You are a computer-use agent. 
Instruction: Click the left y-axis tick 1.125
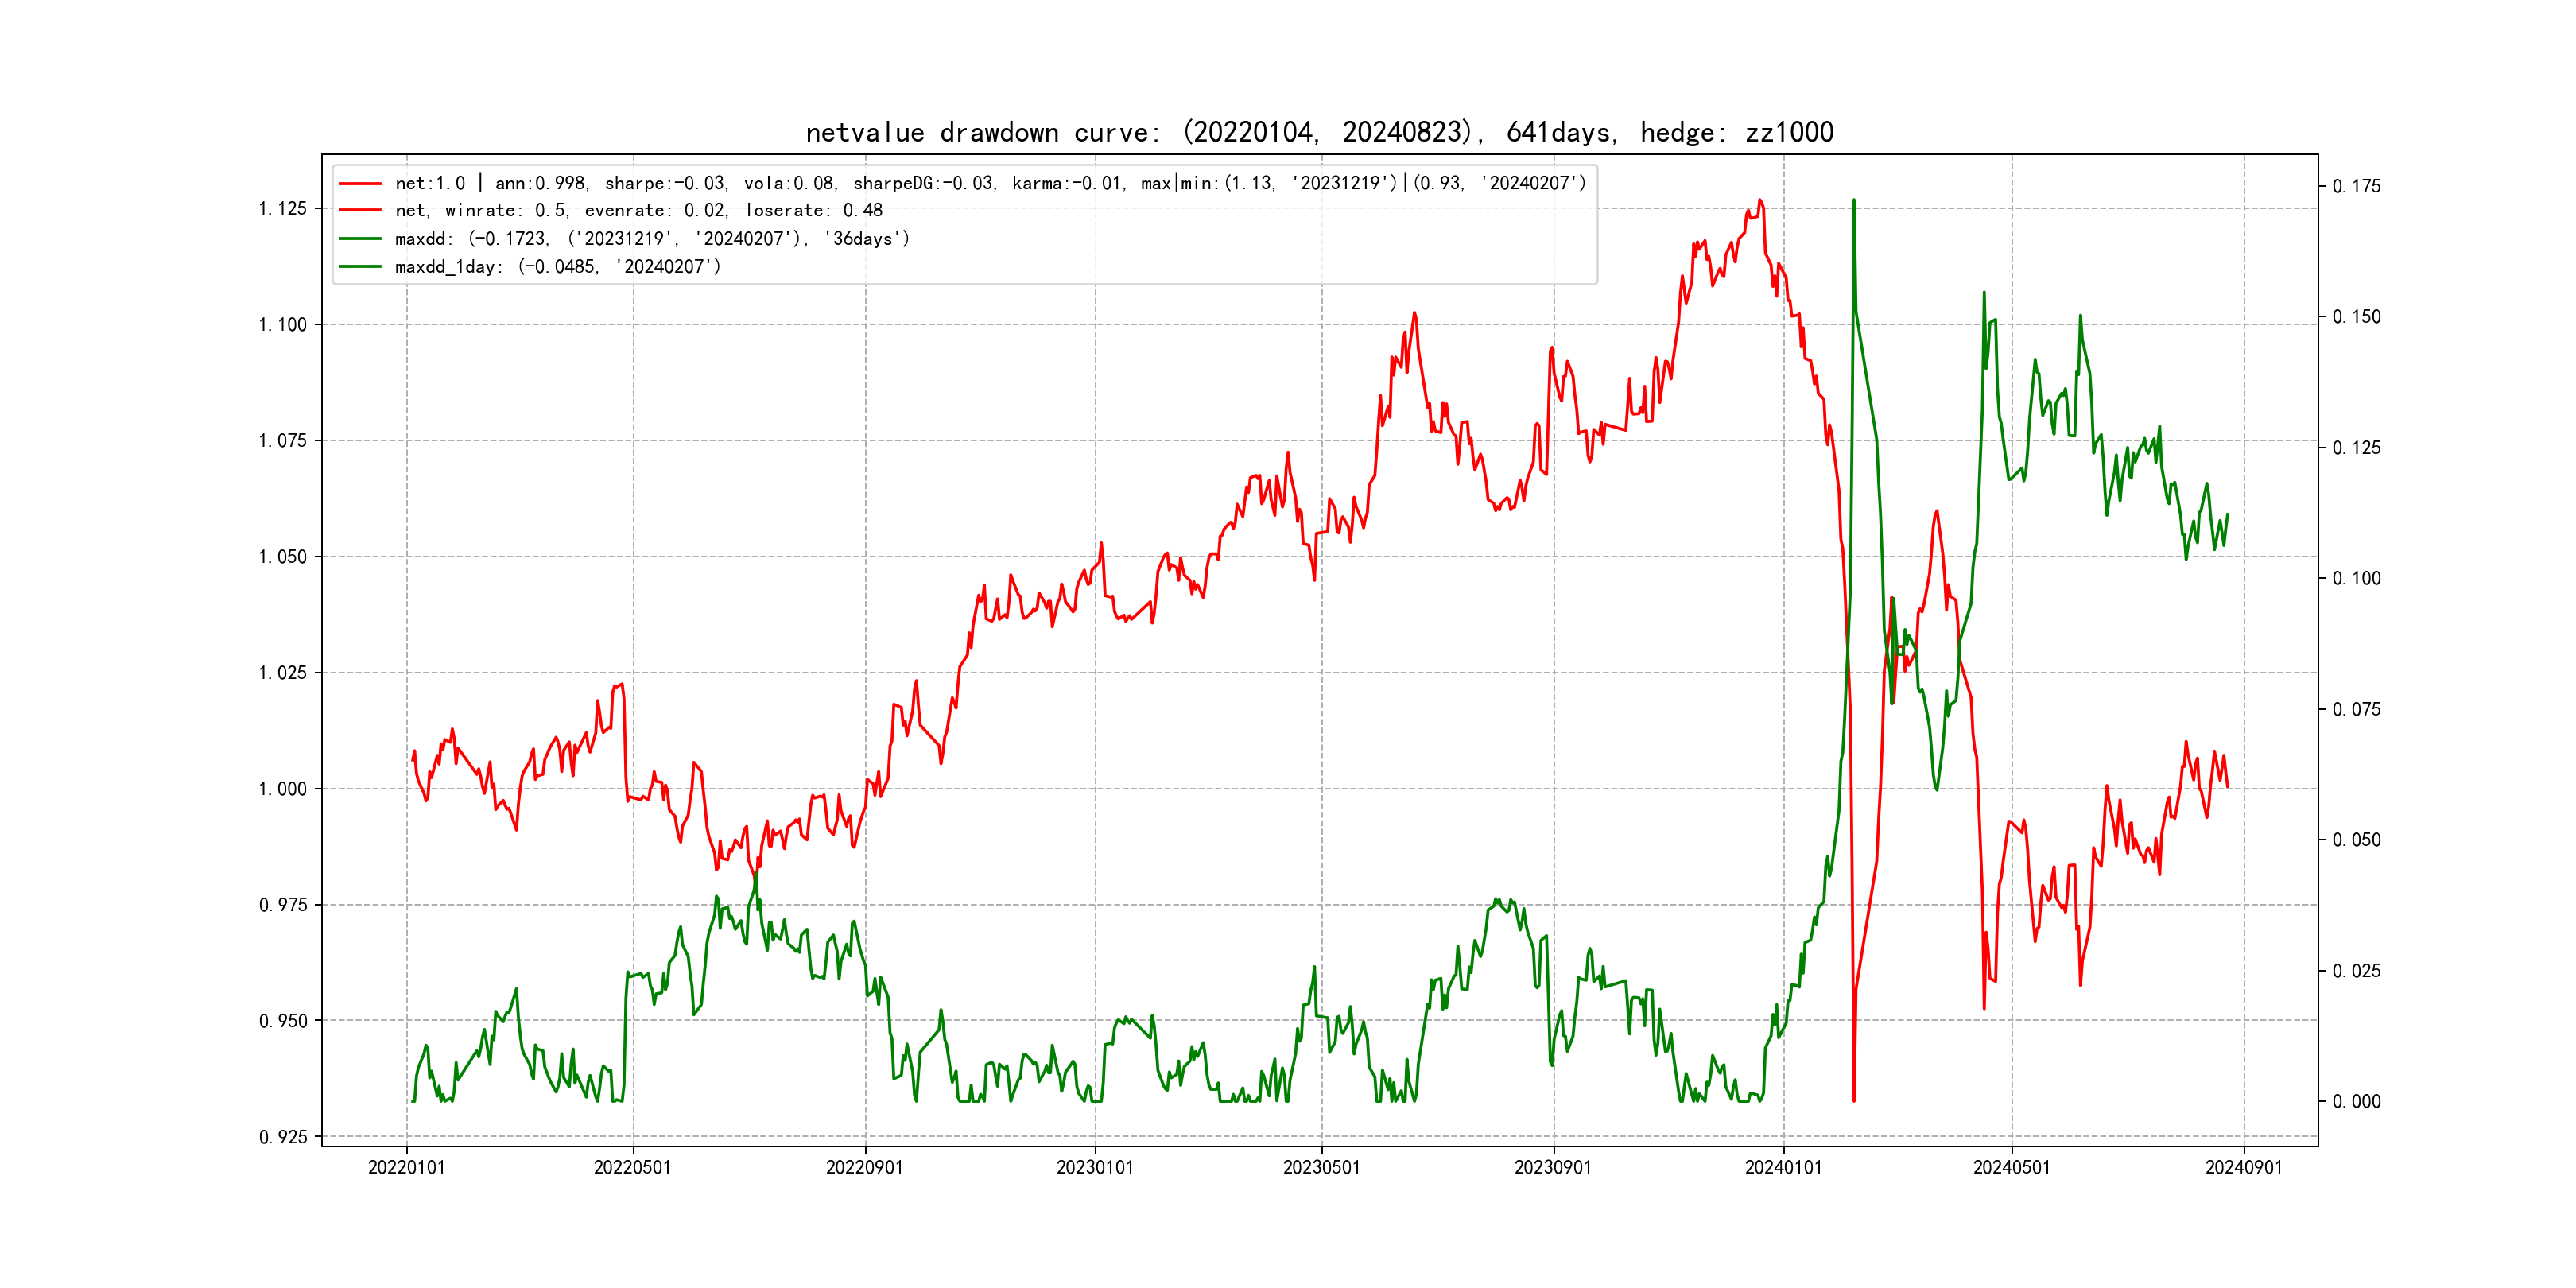pos(282,209)
